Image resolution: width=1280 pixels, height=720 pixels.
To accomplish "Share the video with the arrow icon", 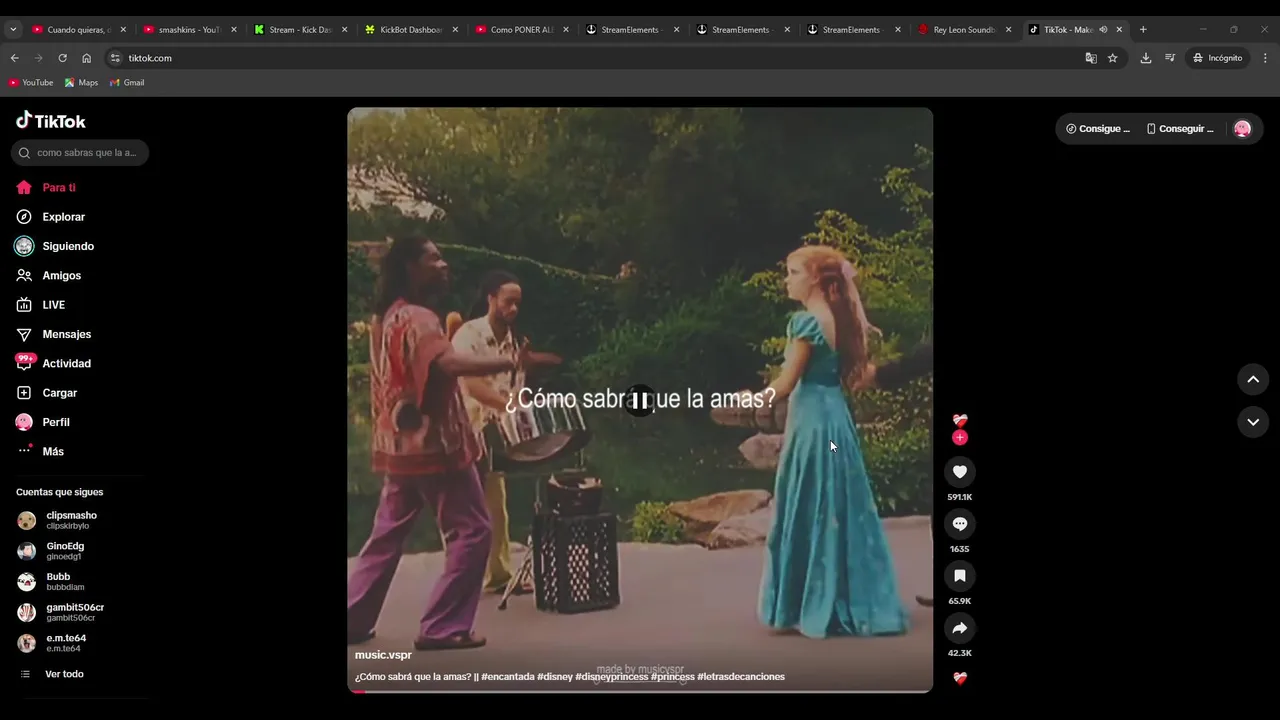I will (x=960, y=628).
